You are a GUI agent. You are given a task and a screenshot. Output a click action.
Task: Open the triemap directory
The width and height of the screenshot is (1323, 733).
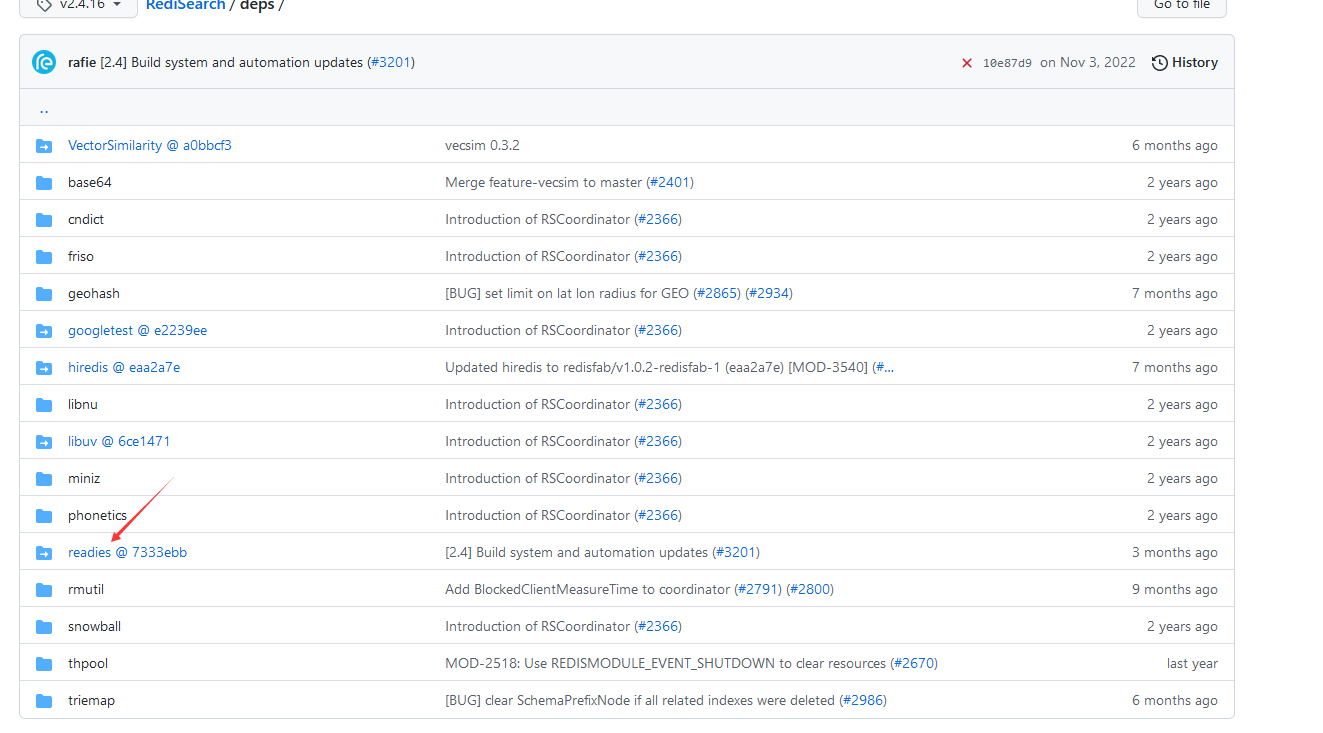pyautogui.click(x=92, y=700)
